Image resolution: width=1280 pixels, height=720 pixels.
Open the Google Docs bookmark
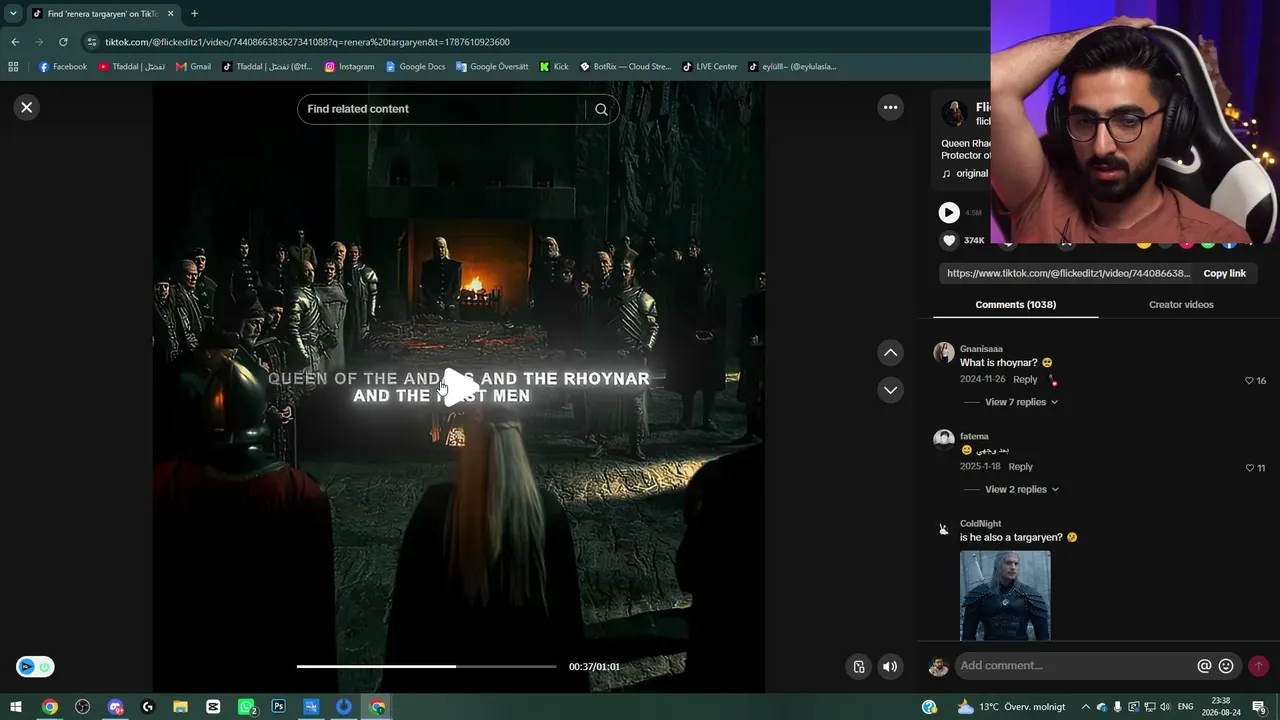coord(415,67)
